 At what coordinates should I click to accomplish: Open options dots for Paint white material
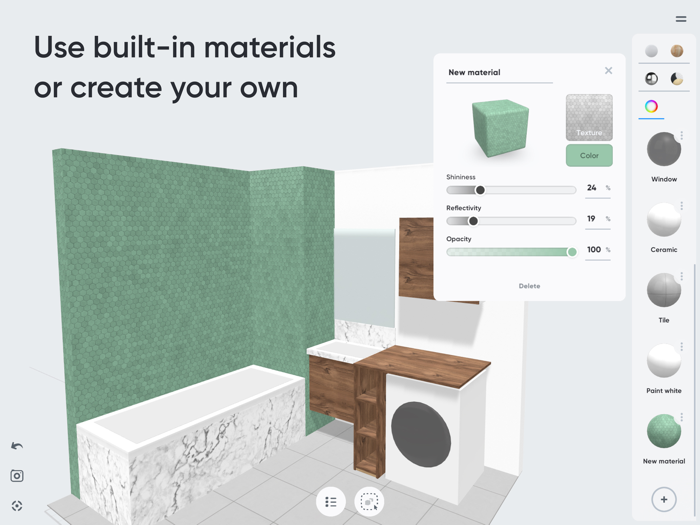[x=682, y=346]
